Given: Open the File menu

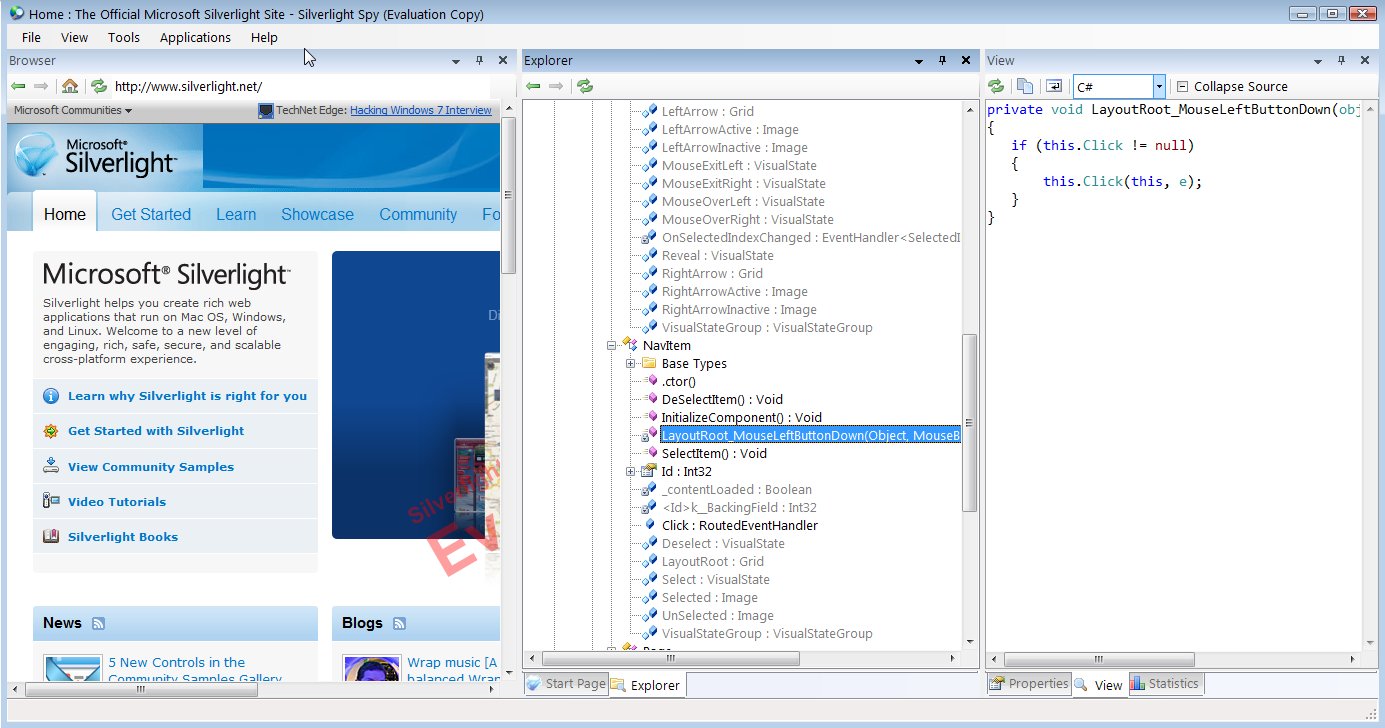Looking at the screenshot, I should 31,37.
